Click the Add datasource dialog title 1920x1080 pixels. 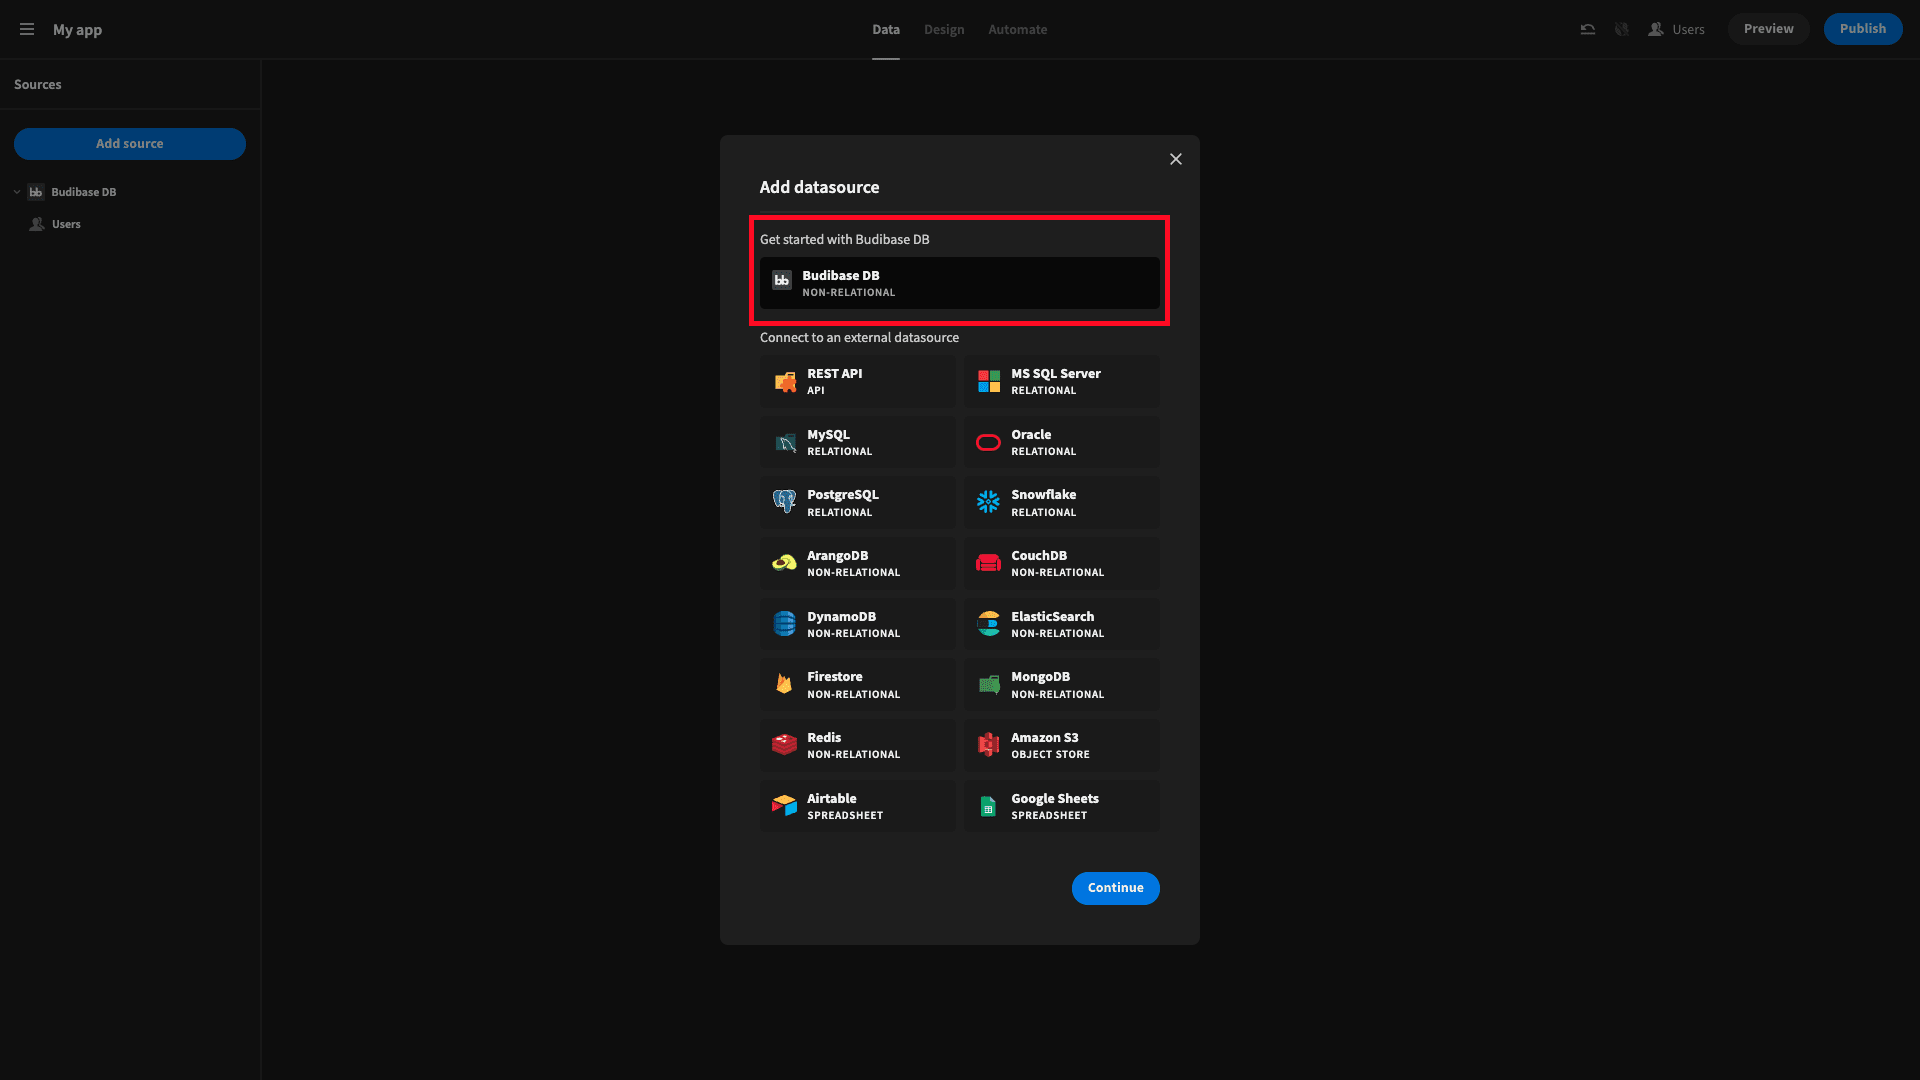(x=819, y=187)
